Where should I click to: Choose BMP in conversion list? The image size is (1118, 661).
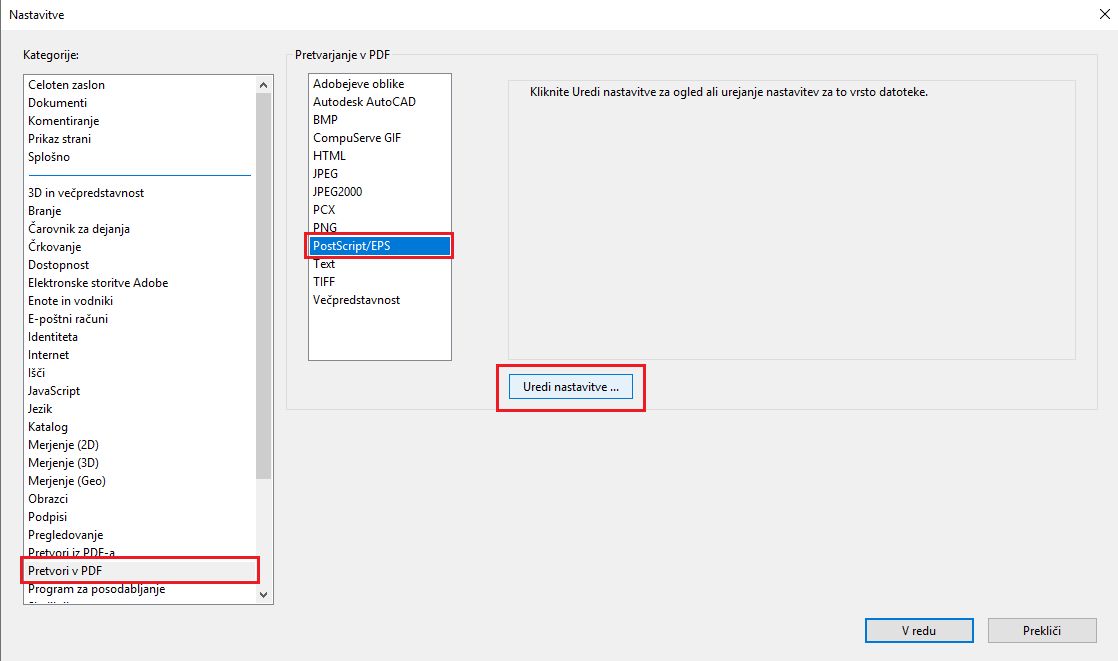(x=325, y=120)
